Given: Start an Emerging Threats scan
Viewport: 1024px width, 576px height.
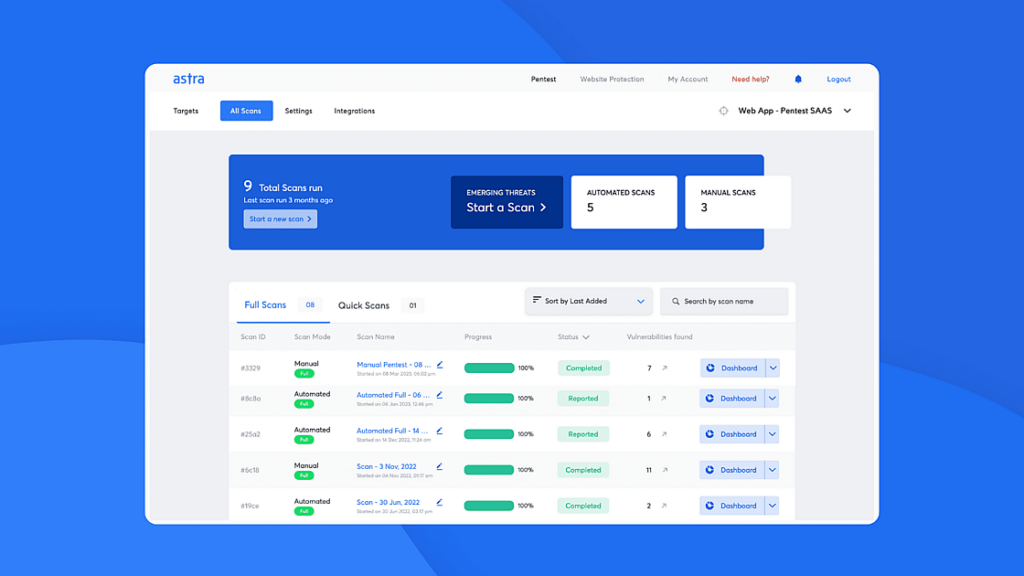Looking at the screenshot, I should click(507, 202).
